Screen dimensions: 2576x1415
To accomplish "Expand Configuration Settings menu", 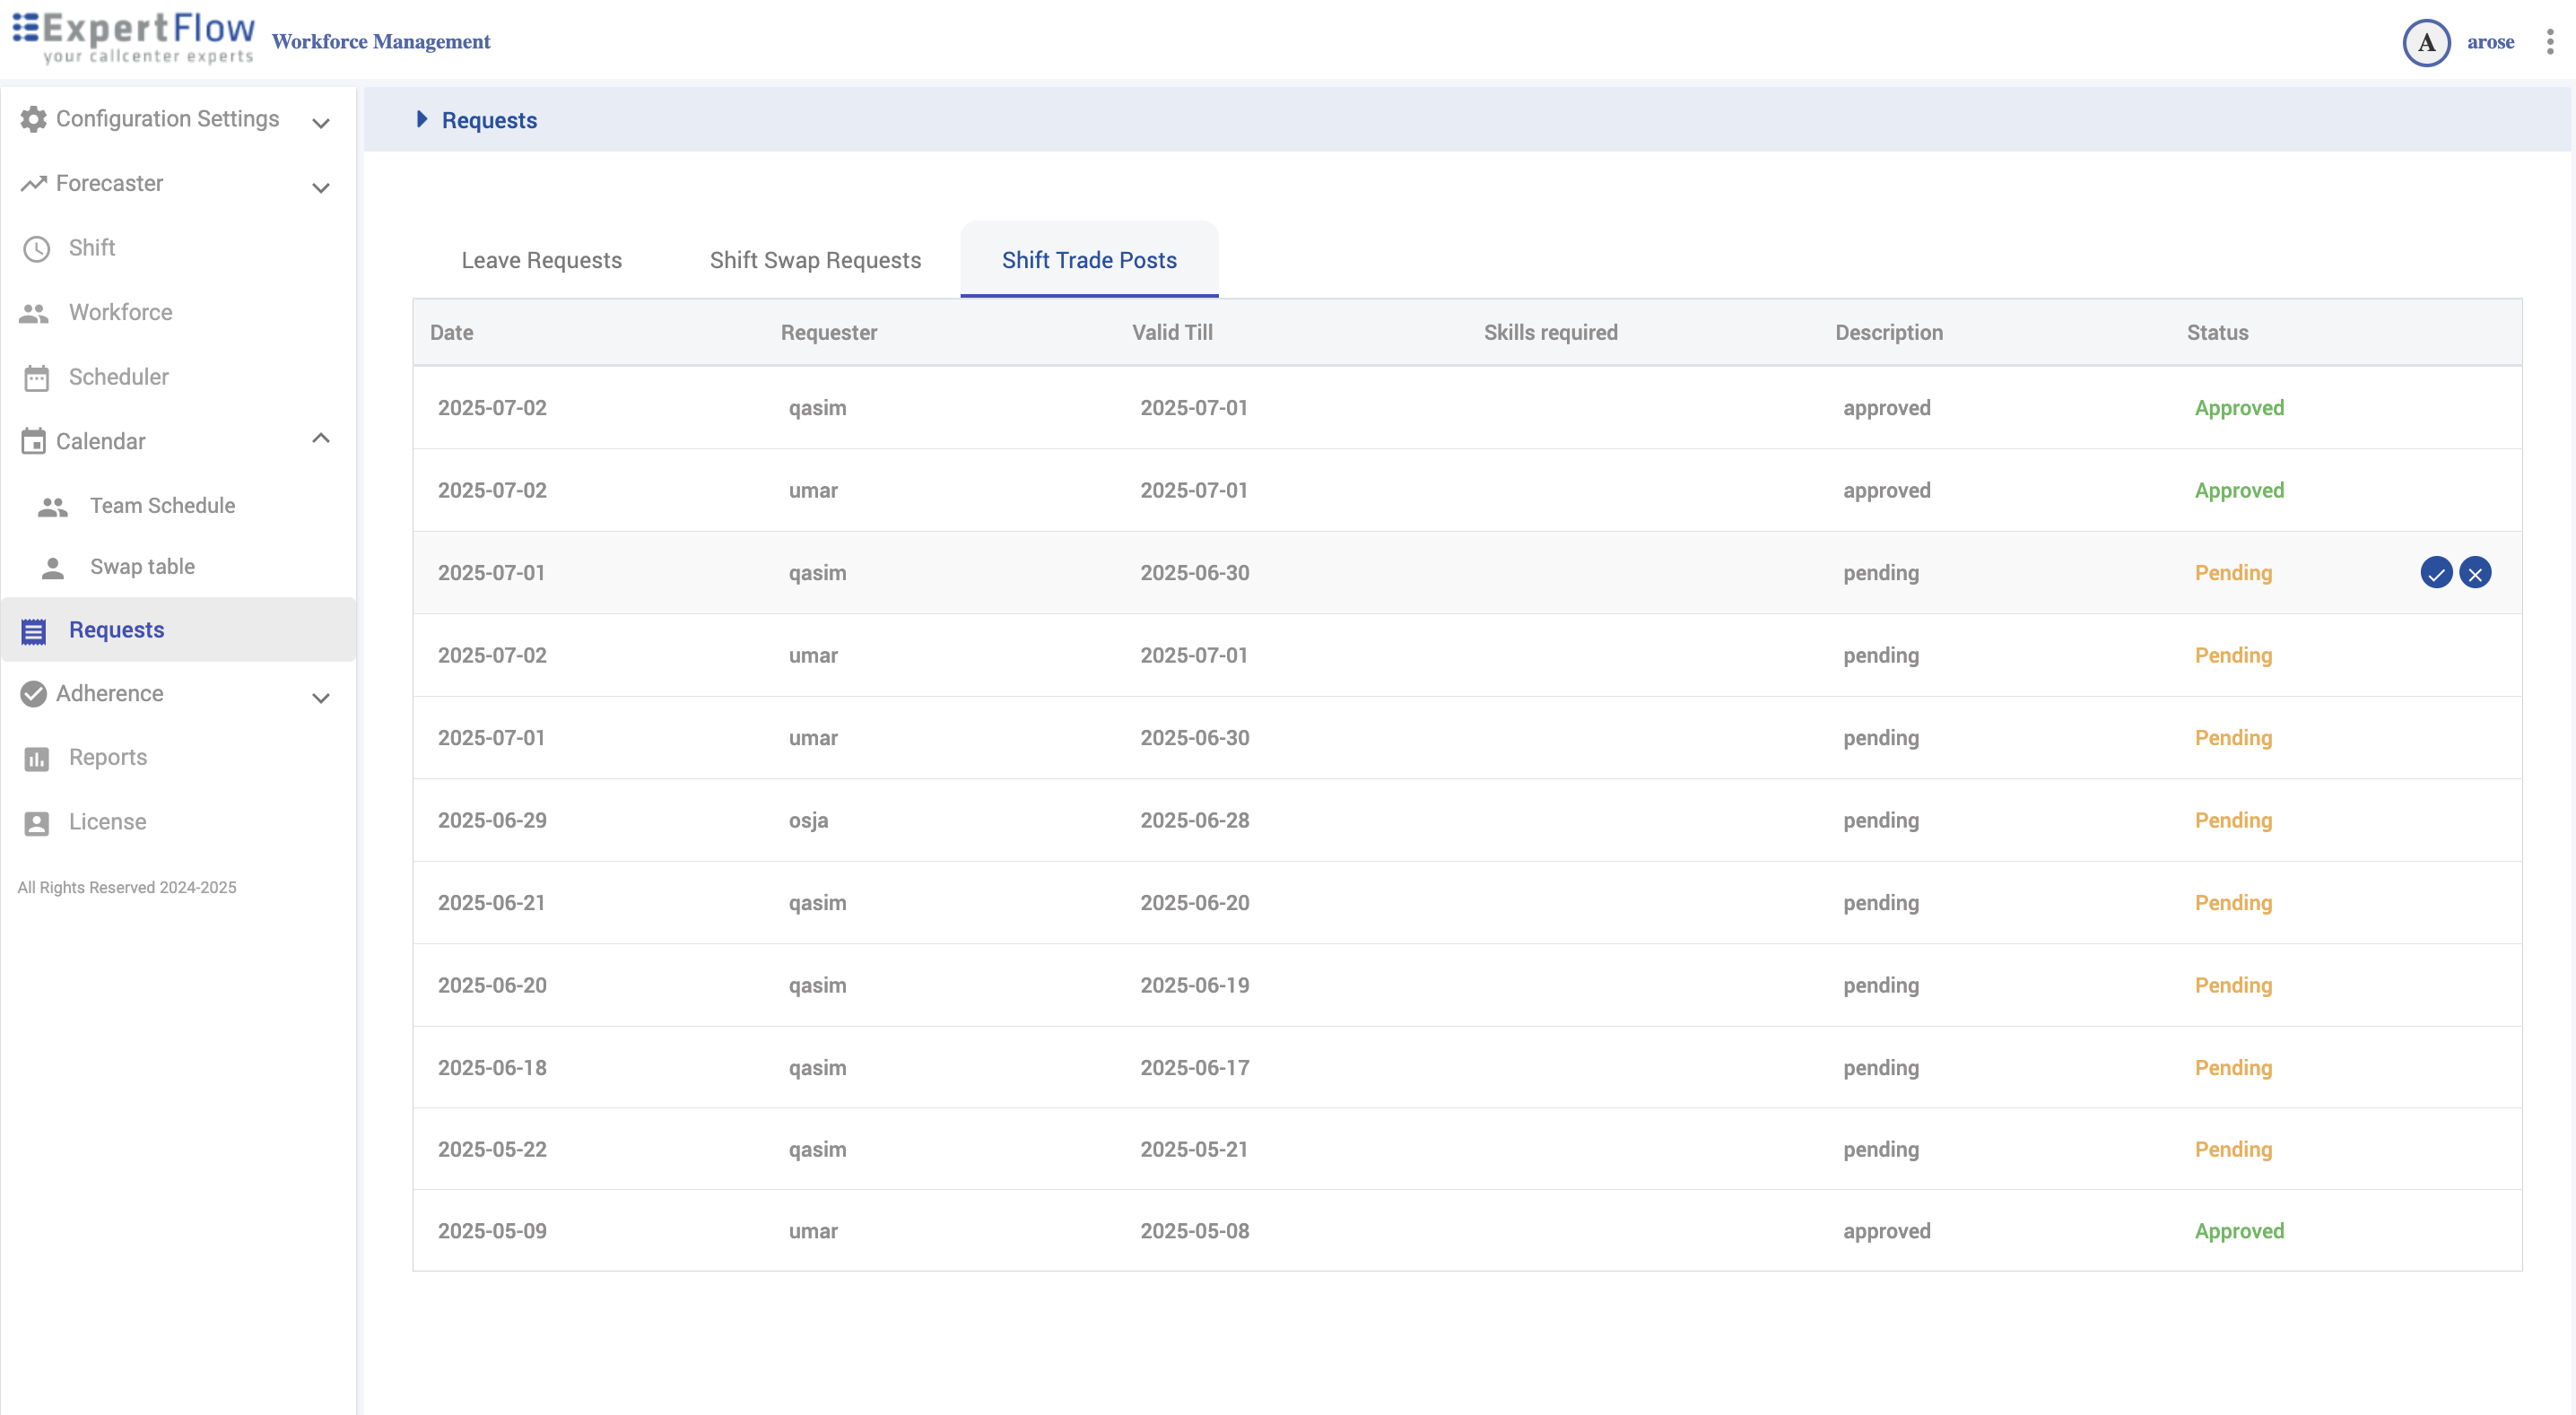I will click(x=320, y=123).
